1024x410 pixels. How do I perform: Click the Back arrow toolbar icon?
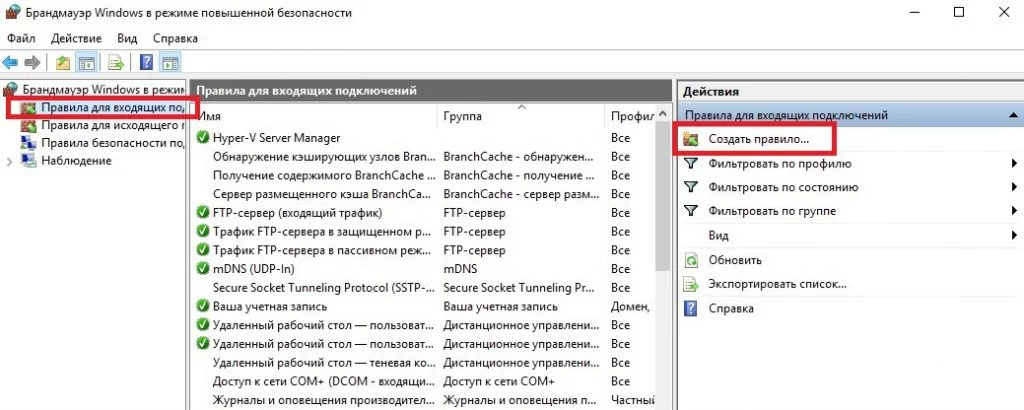pos(10,63)
